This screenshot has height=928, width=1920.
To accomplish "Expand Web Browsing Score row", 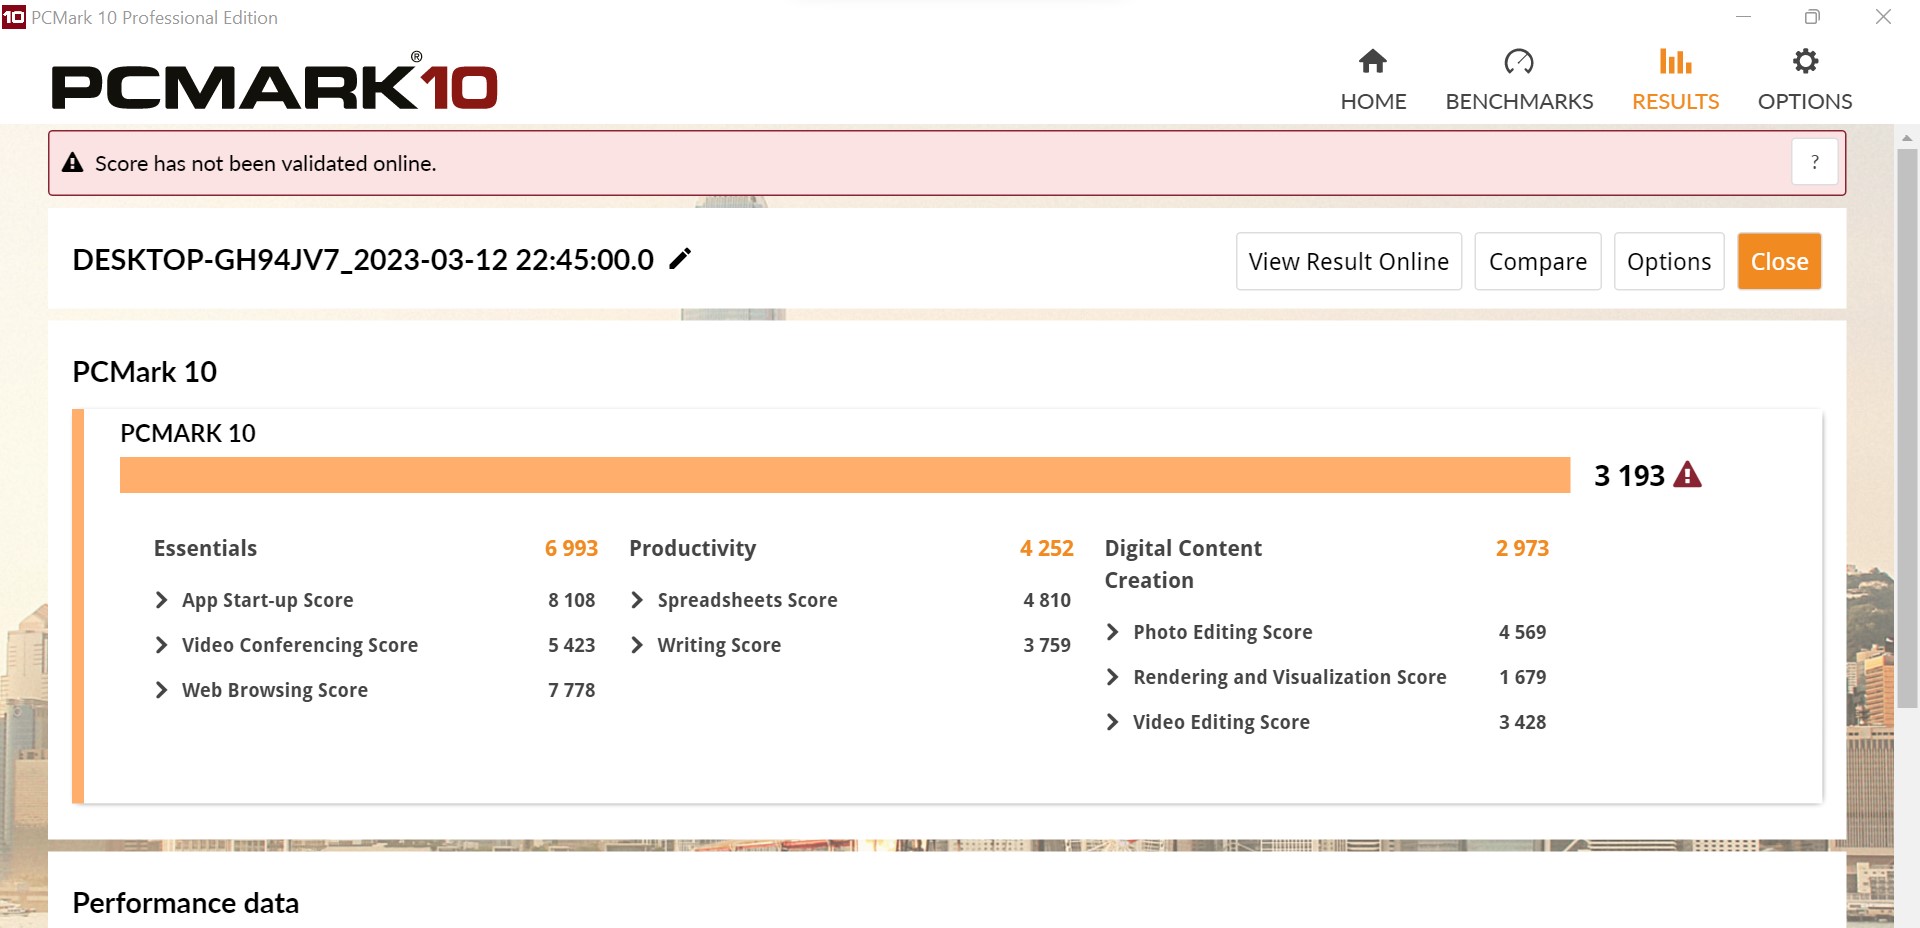I will click(x=161, y=690).
